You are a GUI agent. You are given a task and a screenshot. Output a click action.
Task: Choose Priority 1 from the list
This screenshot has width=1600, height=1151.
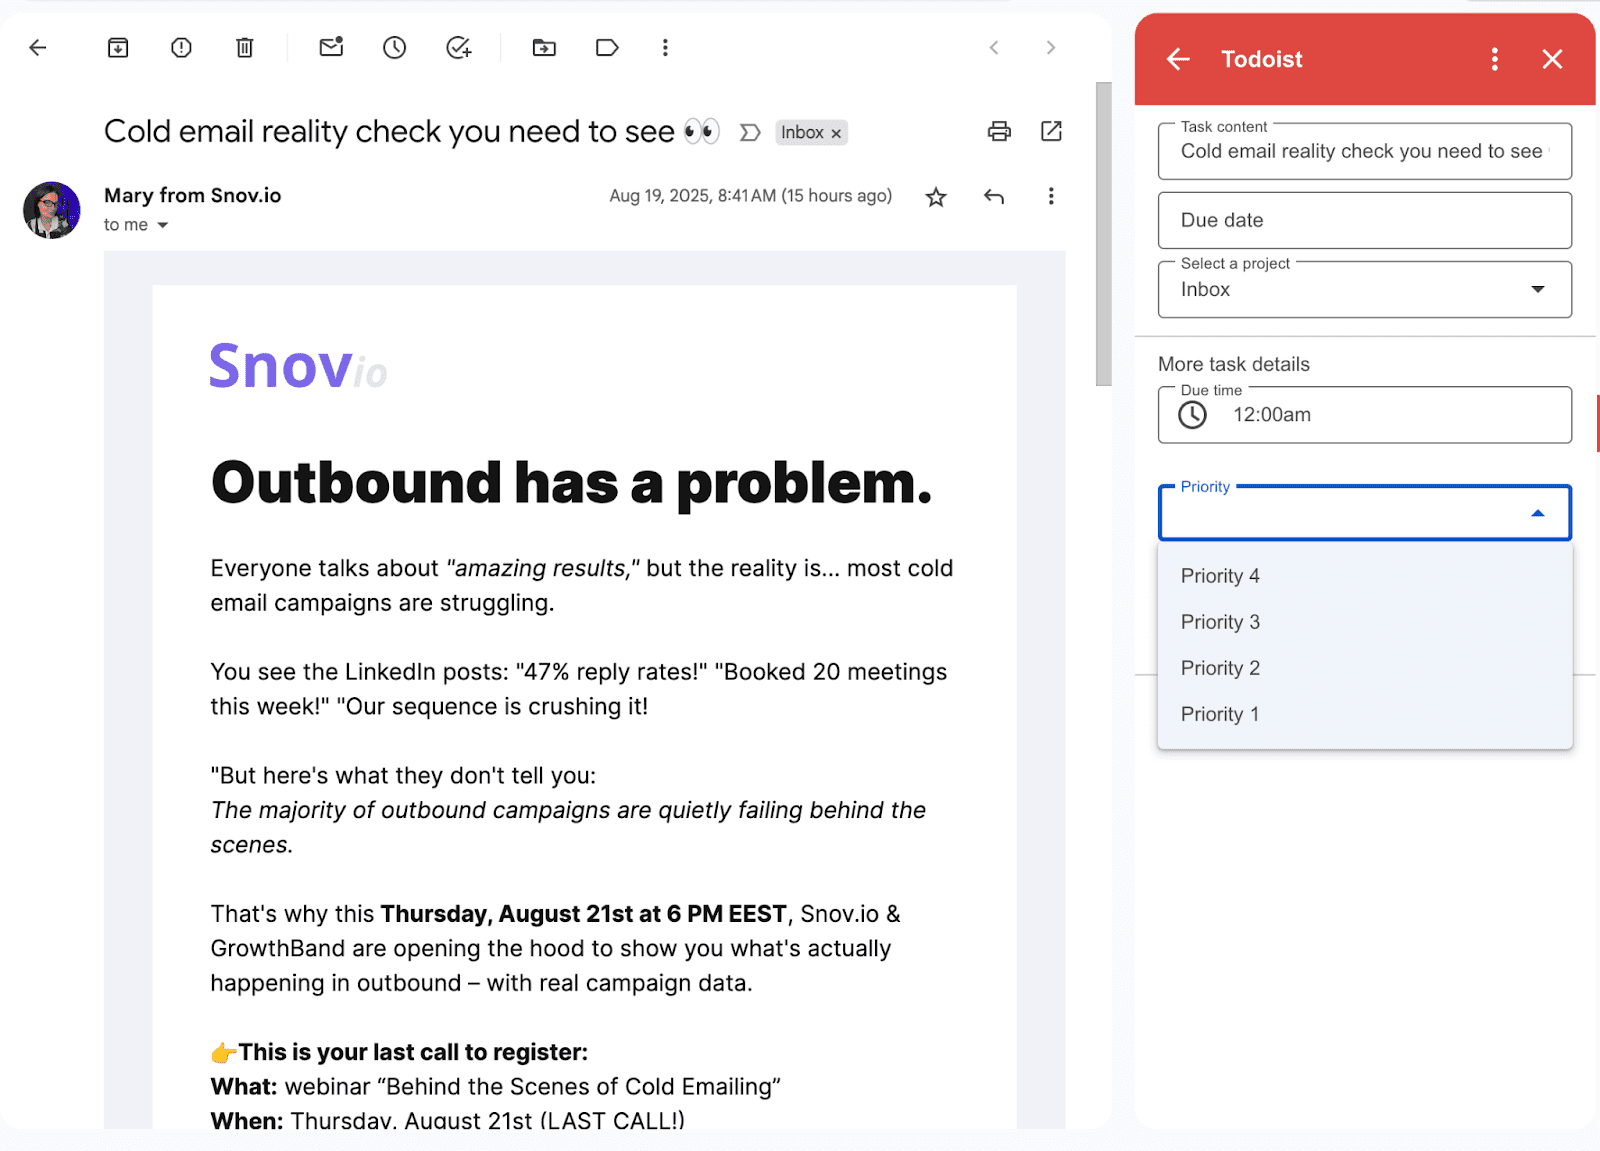(x=1220, y=714)
